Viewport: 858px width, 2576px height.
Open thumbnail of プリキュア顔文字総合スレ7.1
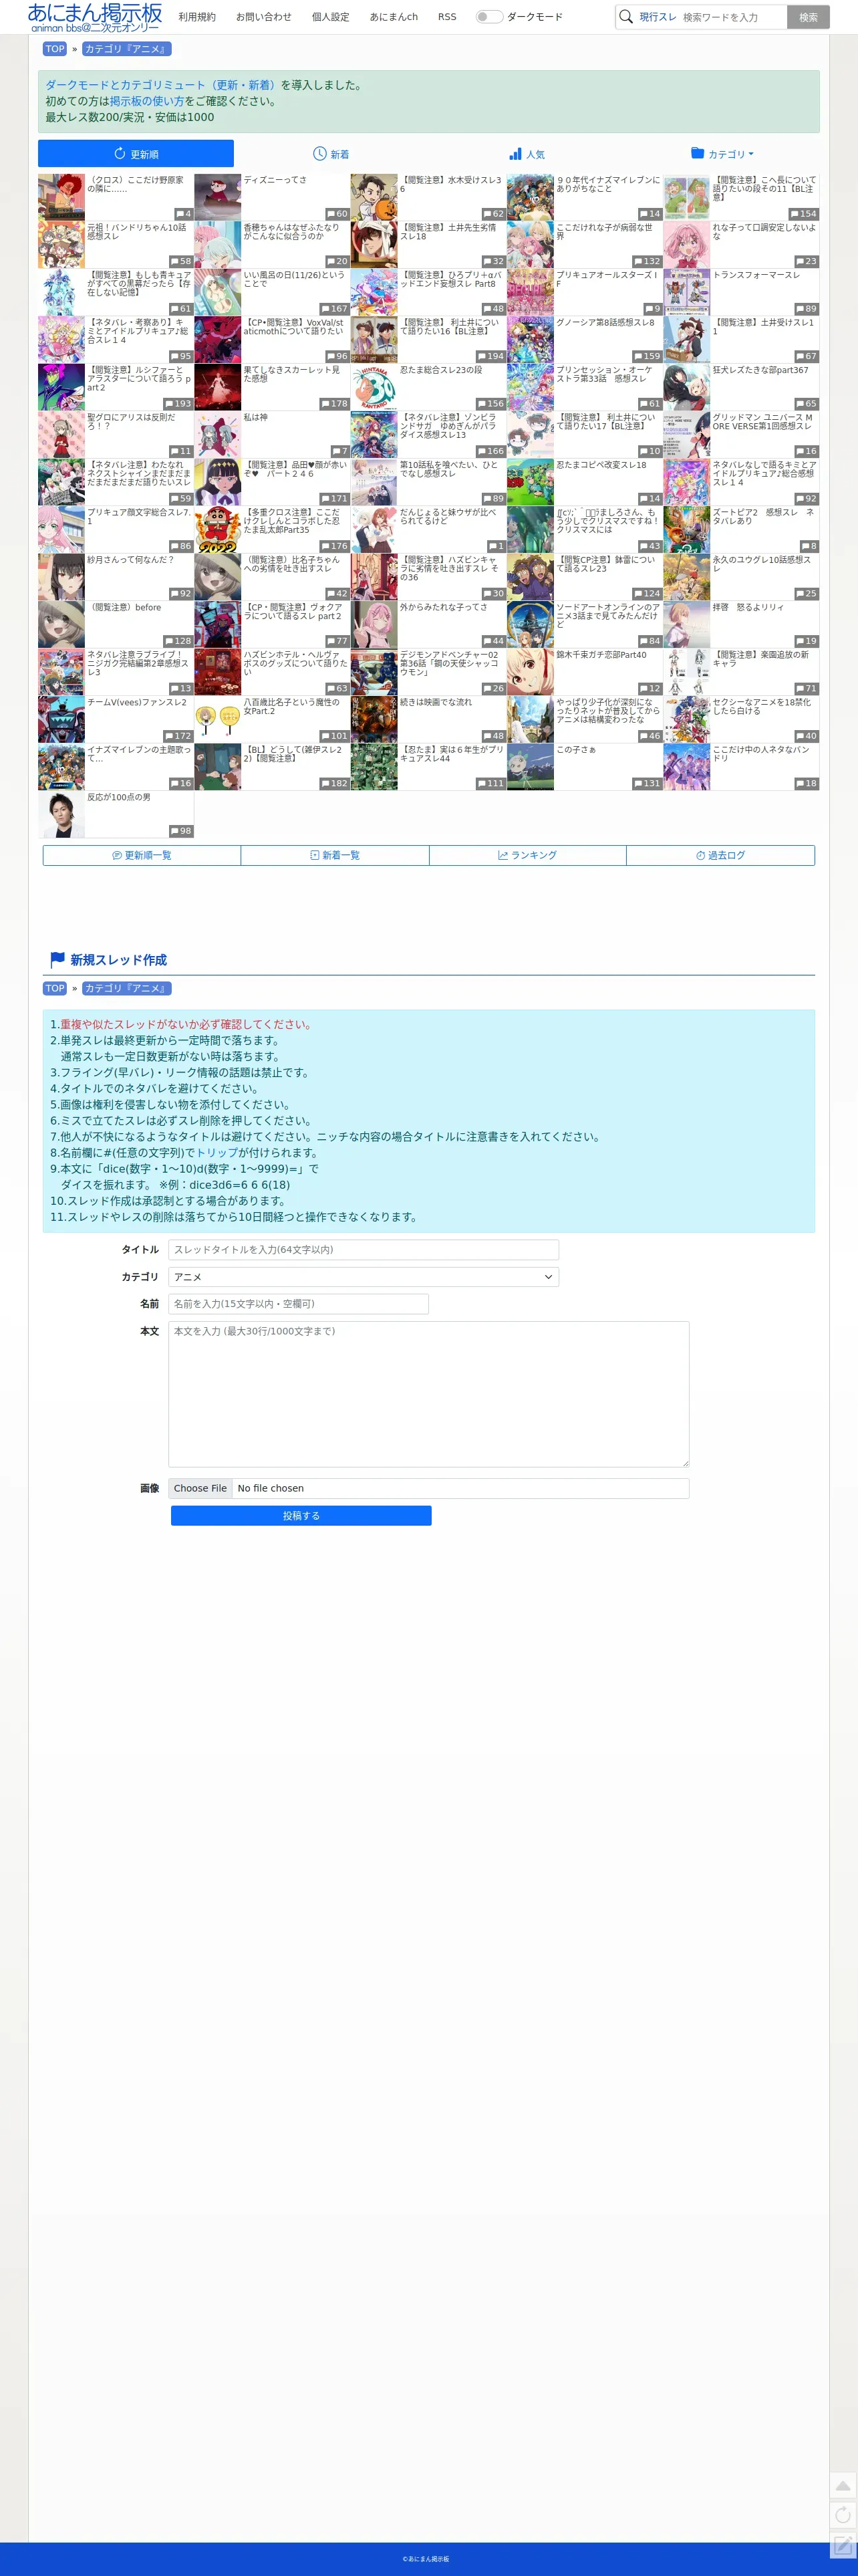61,529
